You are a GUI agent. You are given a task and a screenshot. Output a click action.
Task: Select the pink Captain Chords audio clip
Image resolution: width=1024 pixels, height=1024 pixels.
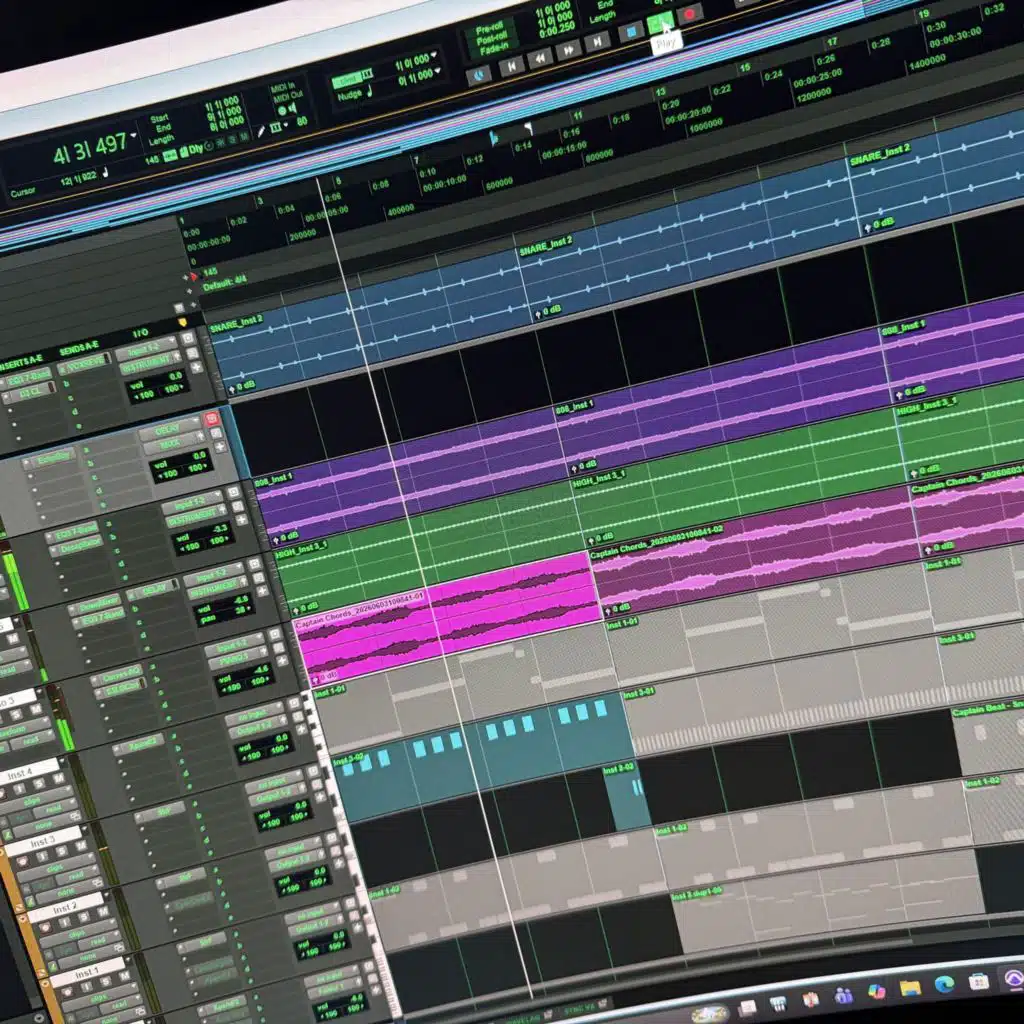(x=447, y=619)
